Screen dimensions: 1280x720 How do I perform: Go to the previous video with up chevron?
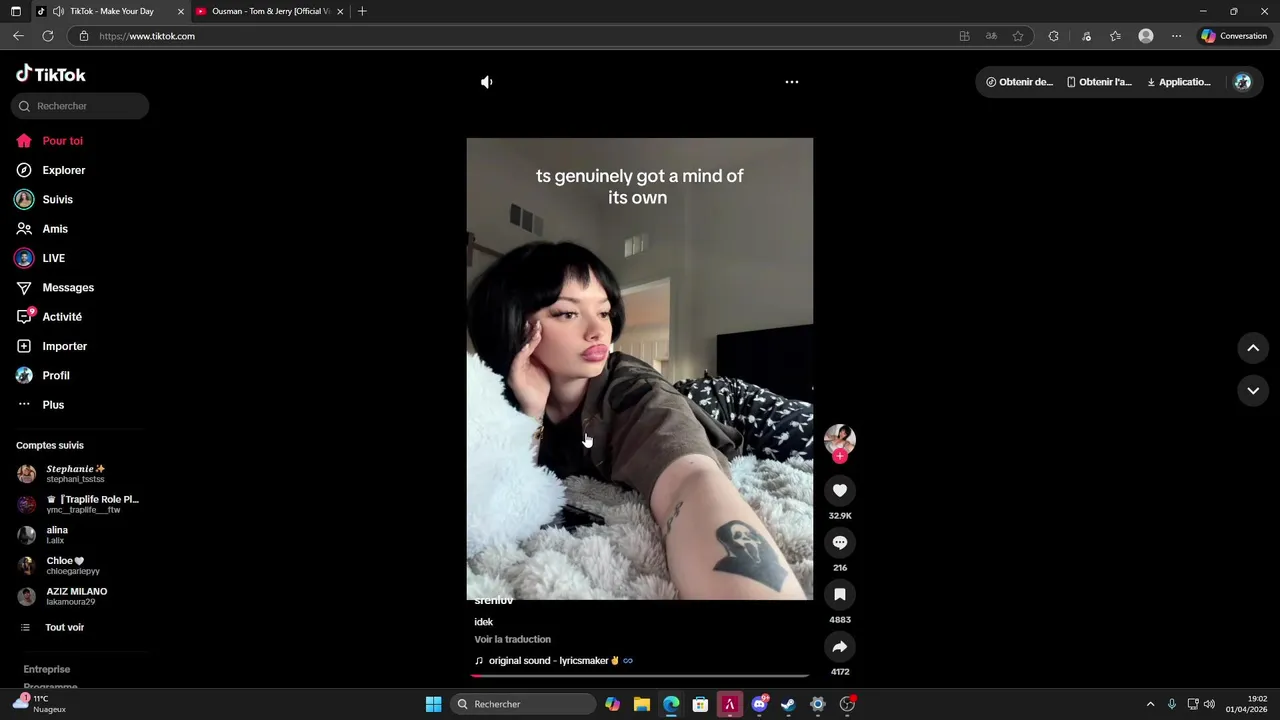tap(1253, 347)
